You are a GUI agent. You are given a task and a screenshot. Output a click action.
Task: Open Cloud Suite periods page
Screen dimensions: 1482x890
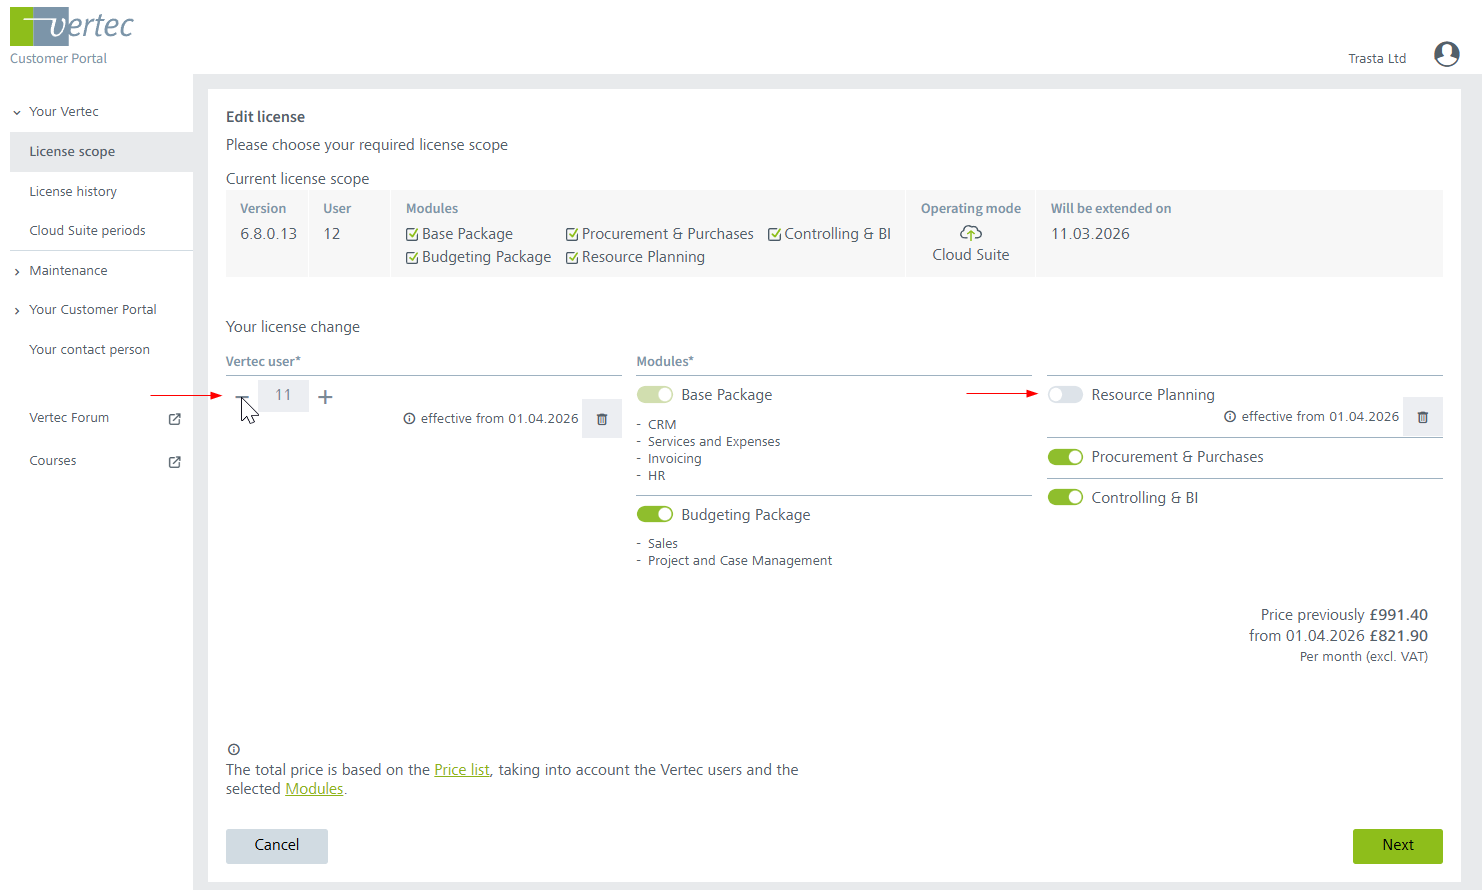pyautogui.click(x=87, y=230)
